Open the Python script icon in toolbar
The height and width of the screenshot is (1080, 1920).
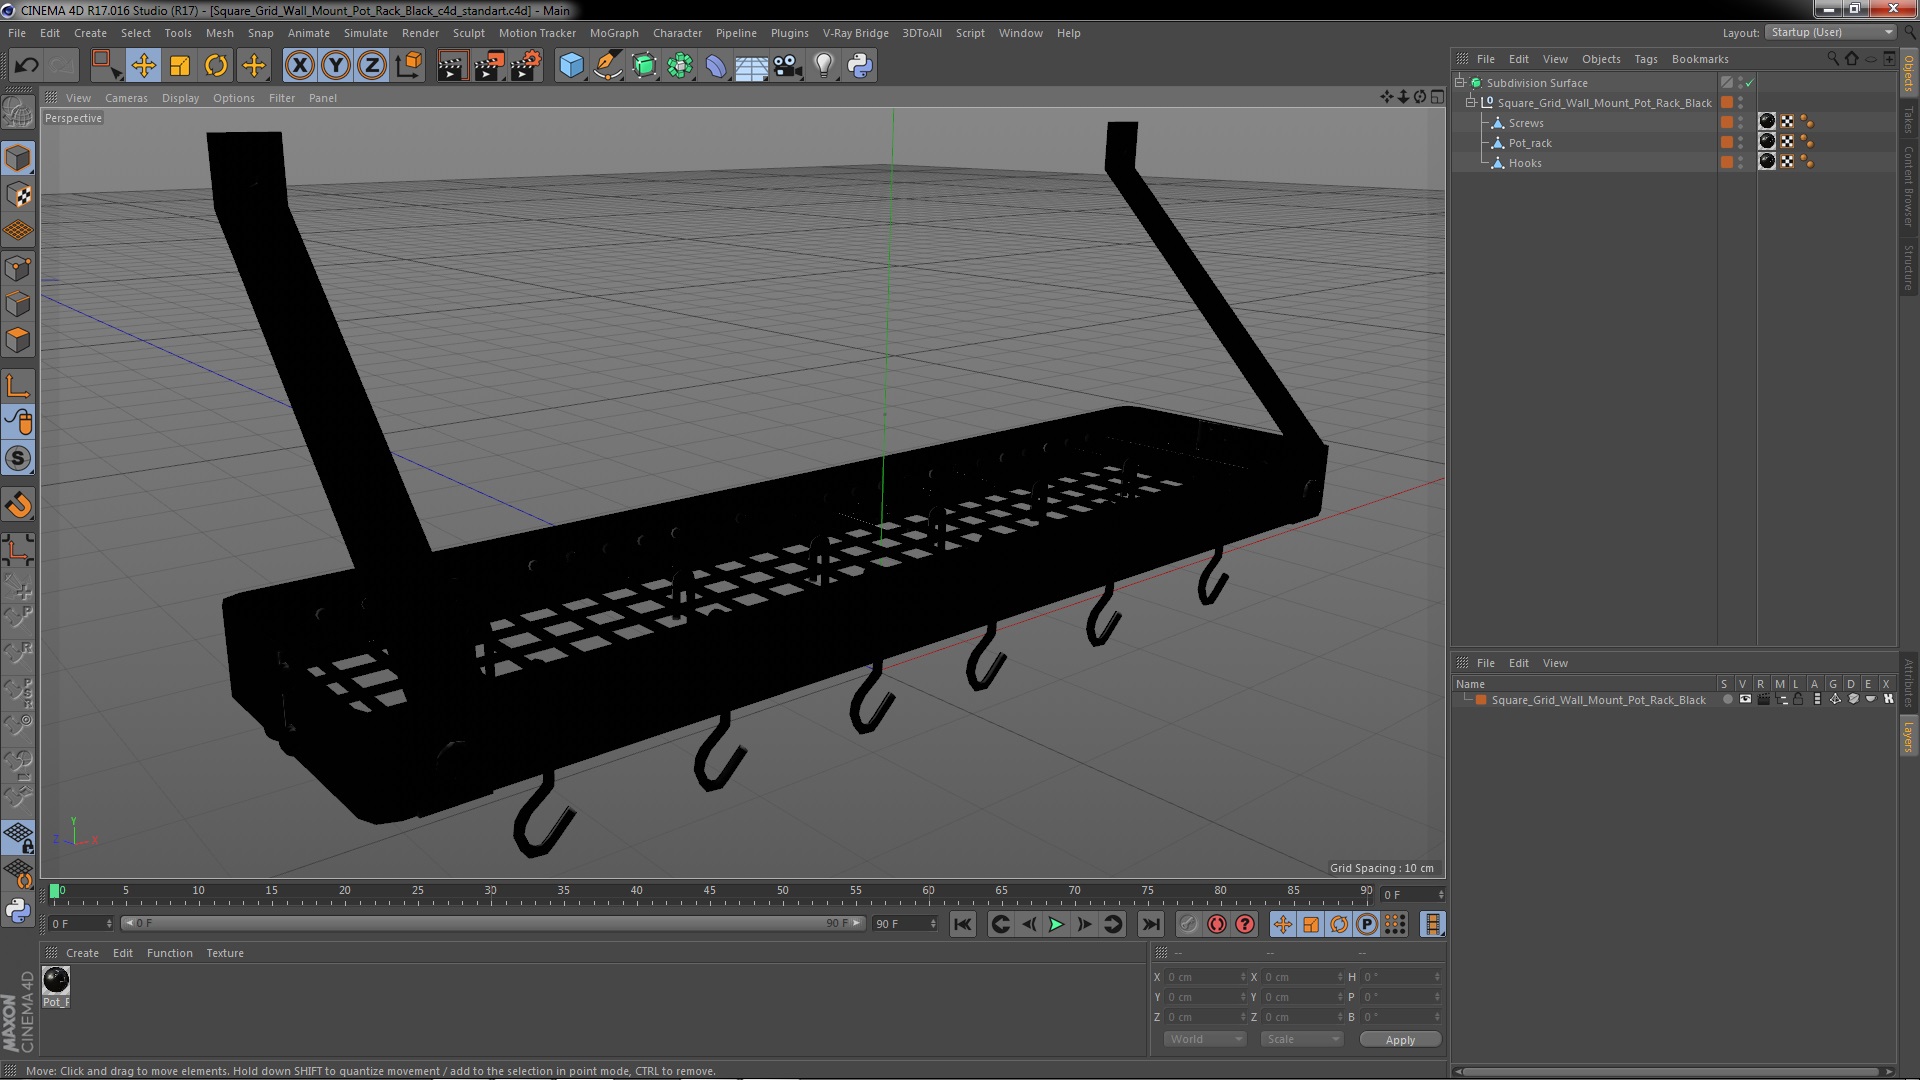(x=860, y=66)
